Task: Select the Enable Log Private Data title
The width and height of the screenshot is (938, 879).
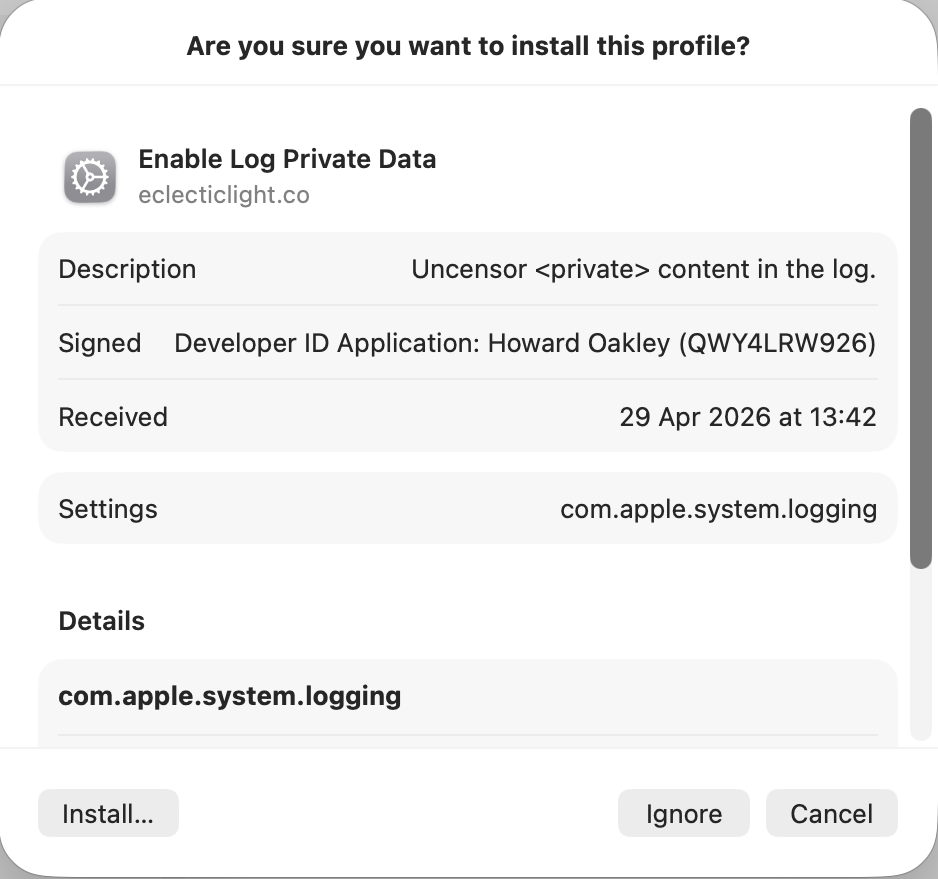Action: coord(287,159)
